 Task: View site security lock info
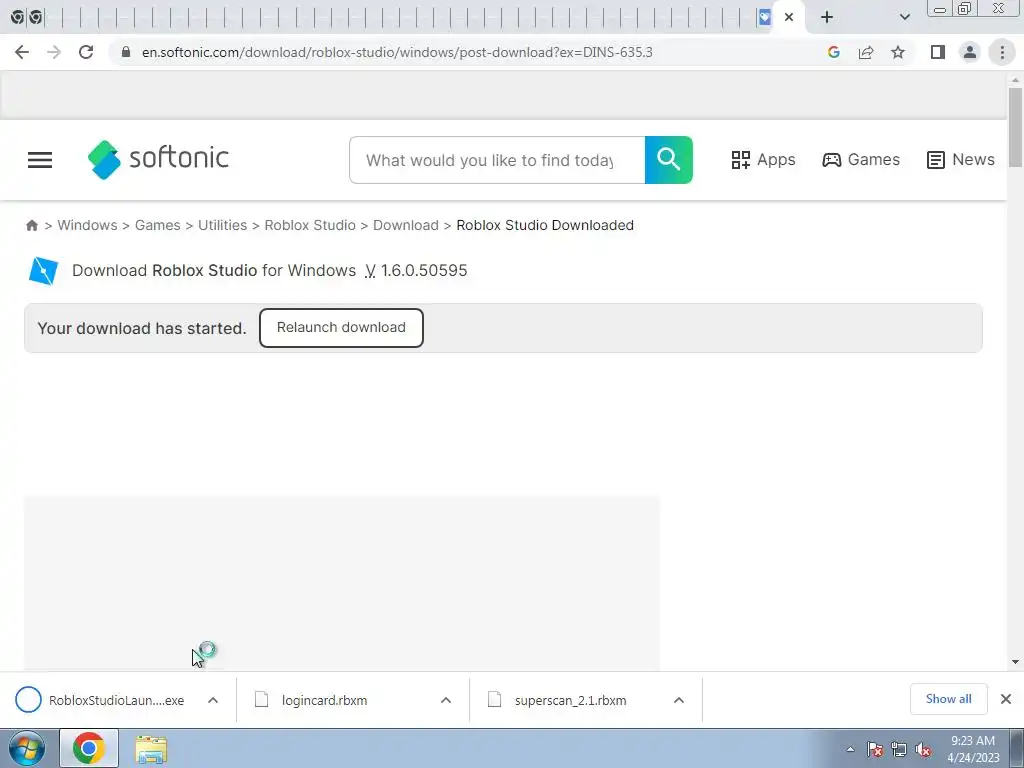126,52
